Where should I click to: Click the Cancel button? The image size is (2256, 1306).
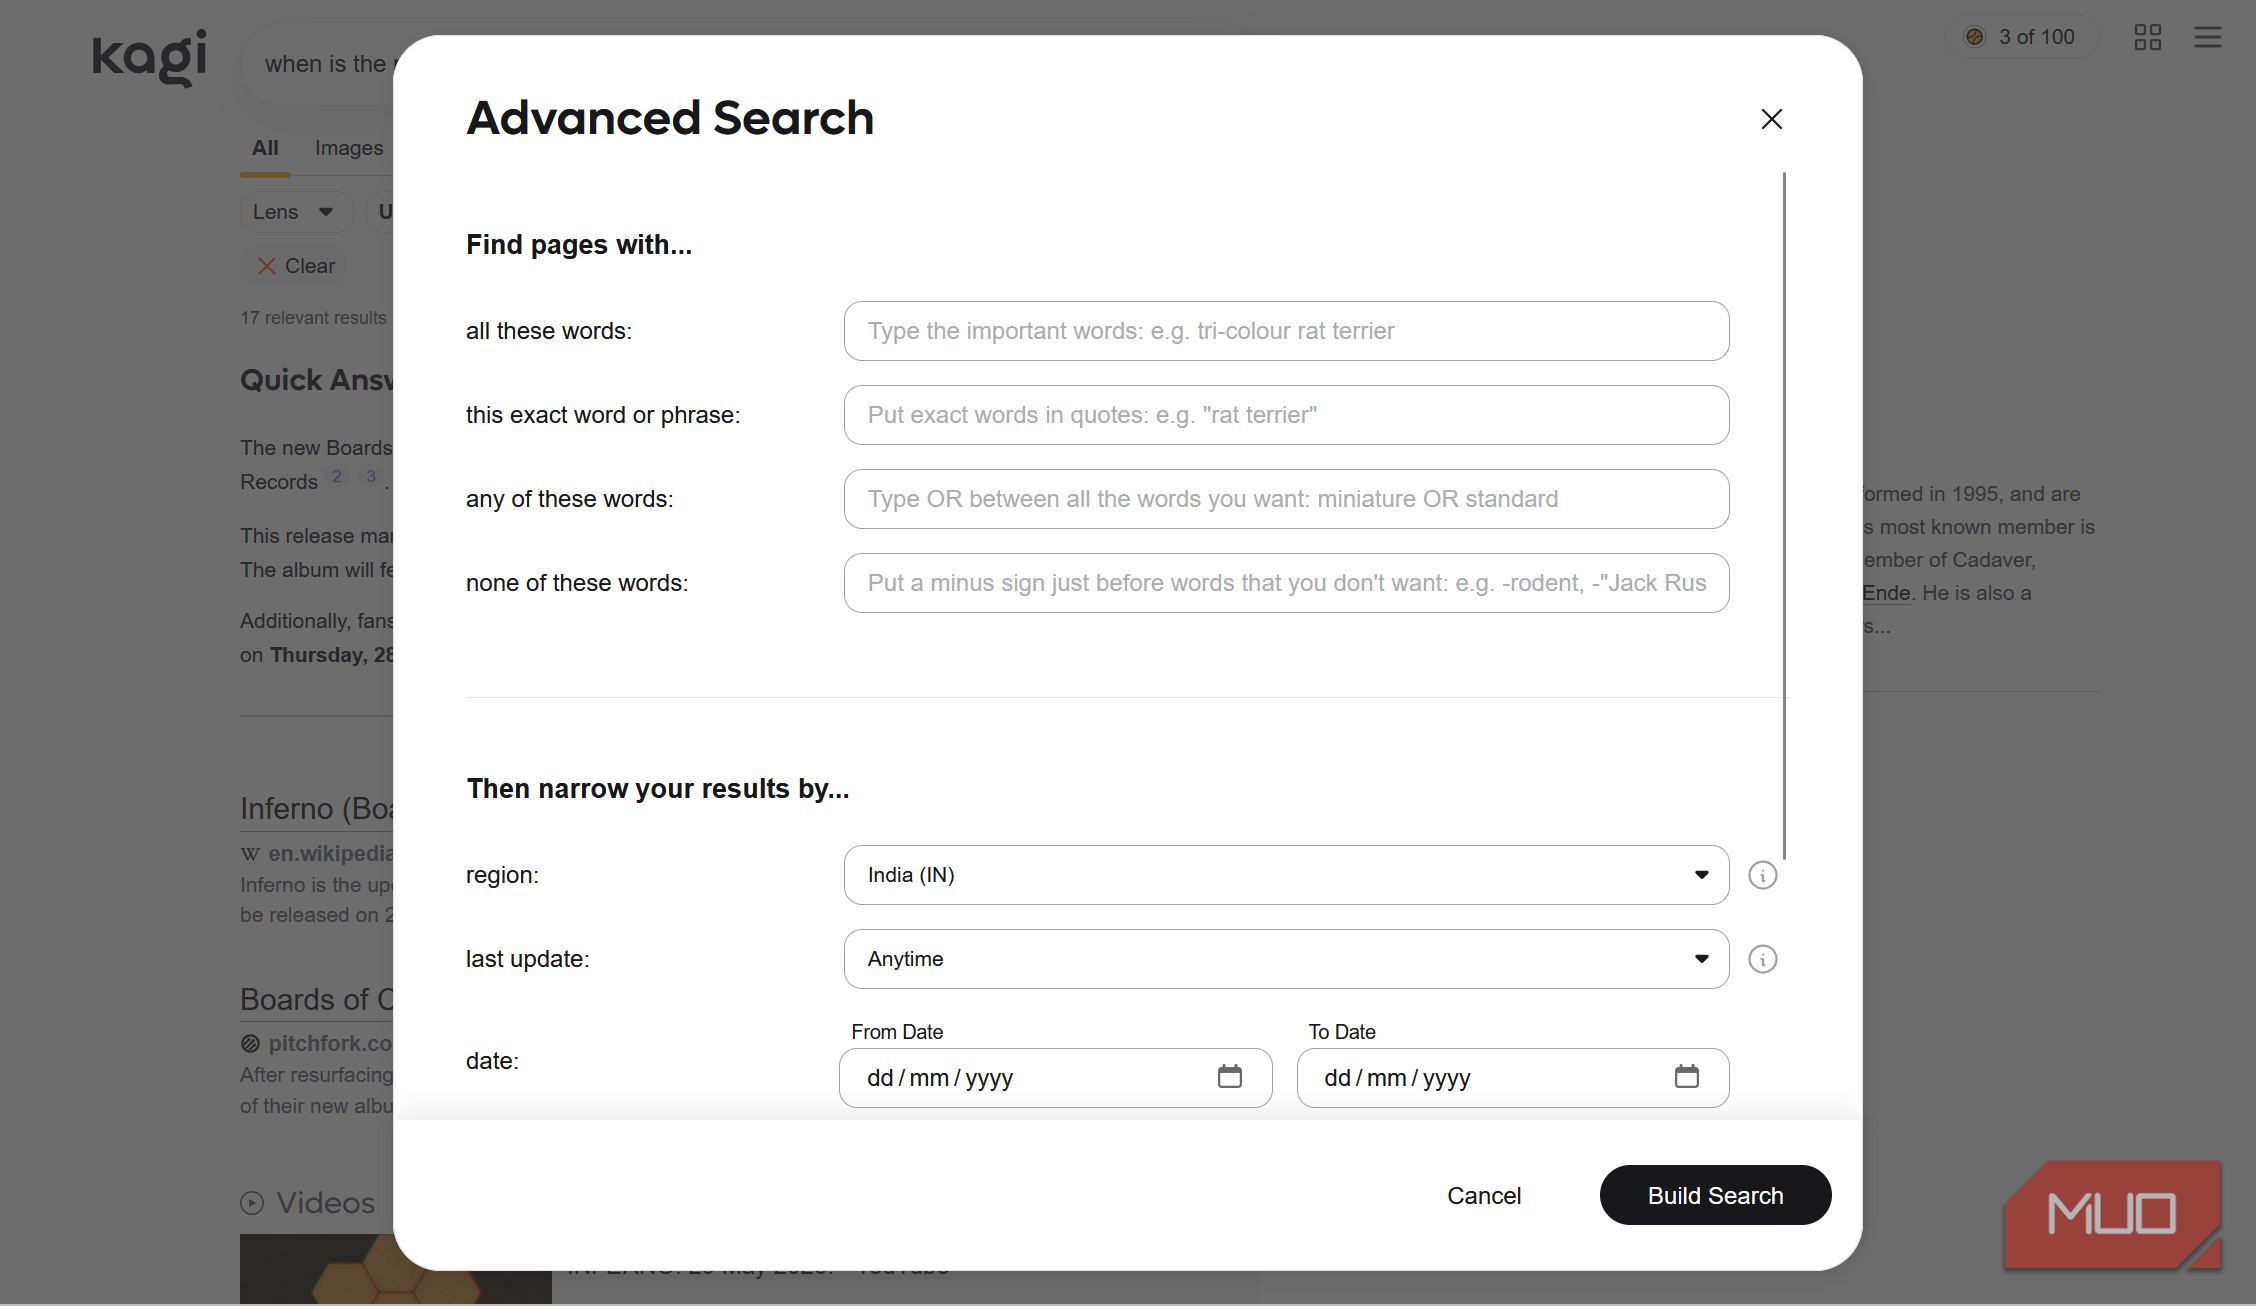pyautogui.click(x=1484, y=1195)
